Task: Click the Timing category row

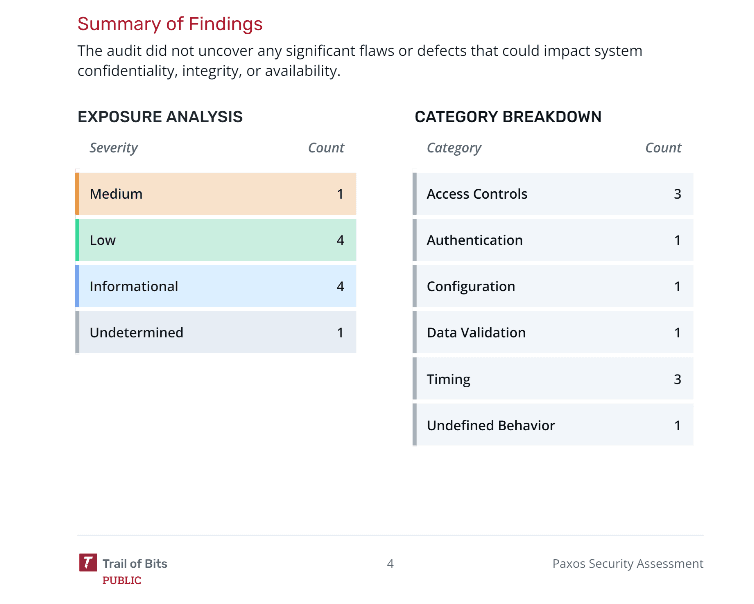Action: click(x=553, y=379)
